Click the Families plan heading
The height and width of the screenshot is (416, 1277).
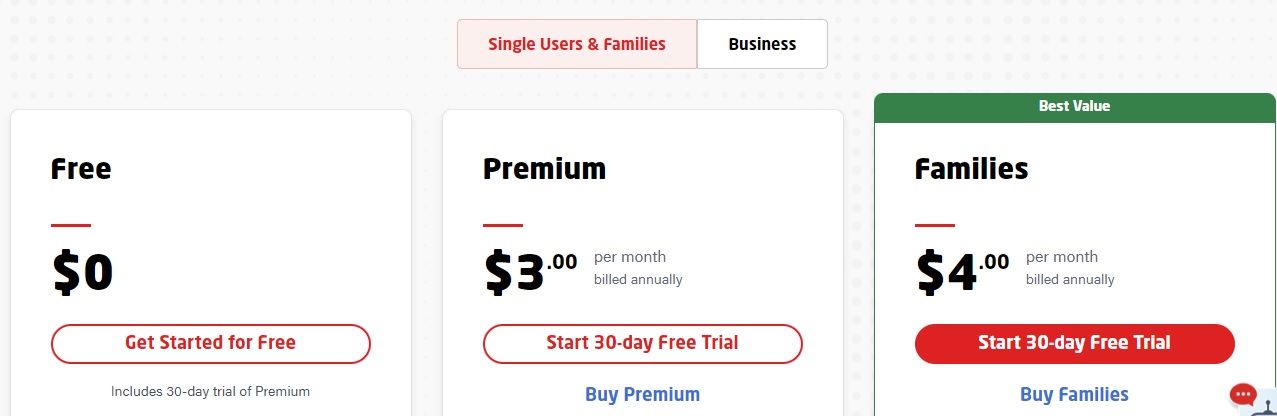pyautogui.click(x=972, y=169)
